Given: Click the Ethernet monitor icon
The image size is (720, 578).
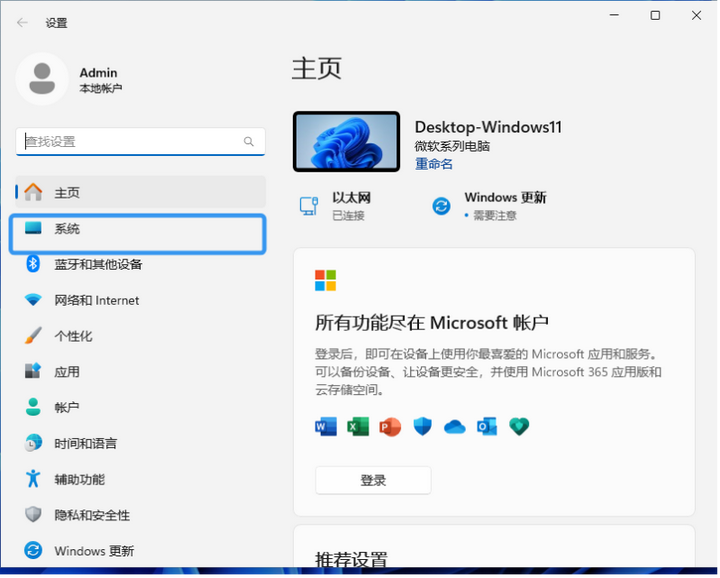Looking at the screenshot, I should pyautogui.click(x=309, y=206).
